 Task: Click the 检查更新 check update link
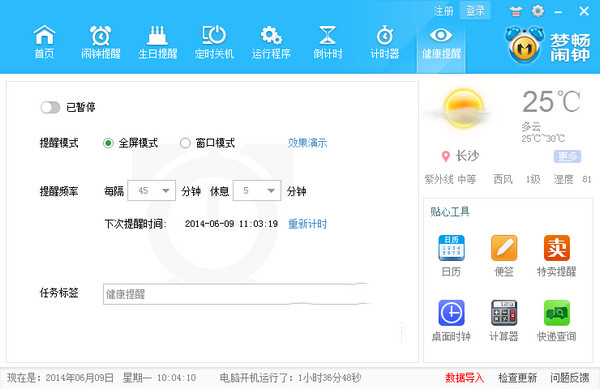click(x=517, y=378)
